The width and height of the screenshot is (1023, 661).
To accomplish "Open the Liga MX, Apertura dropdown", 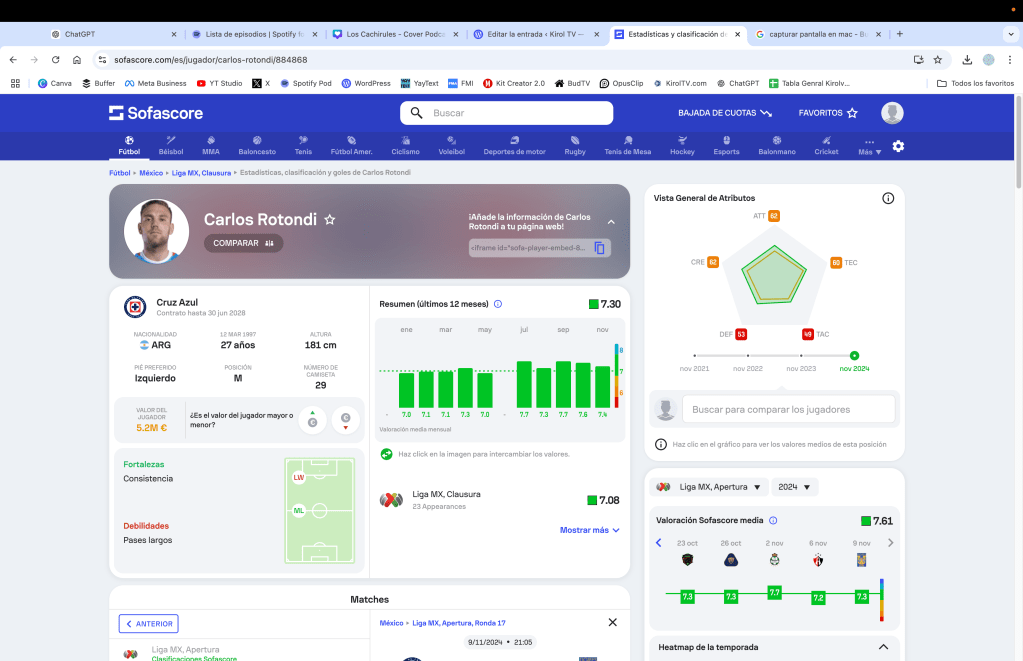I will click(711, 487).
